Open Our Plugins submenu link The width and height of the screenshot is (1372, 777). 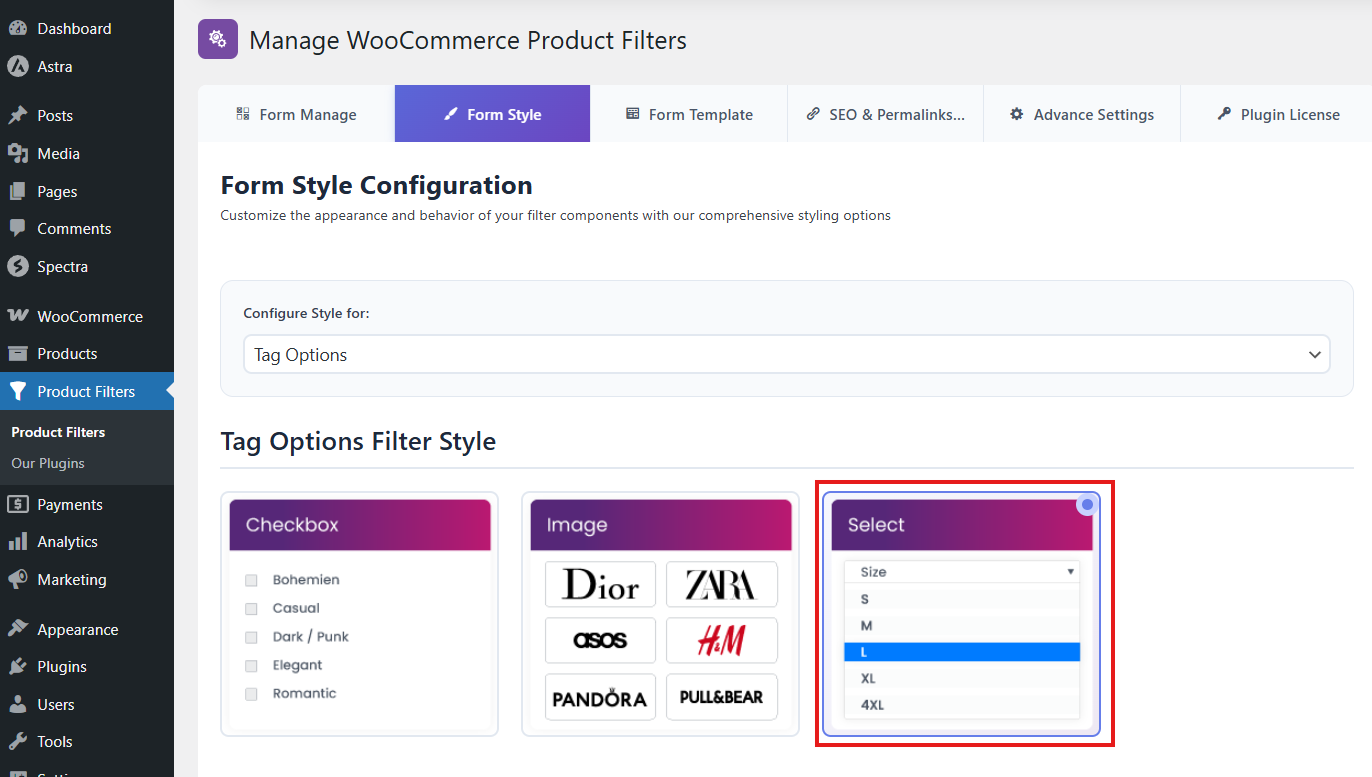48,464
